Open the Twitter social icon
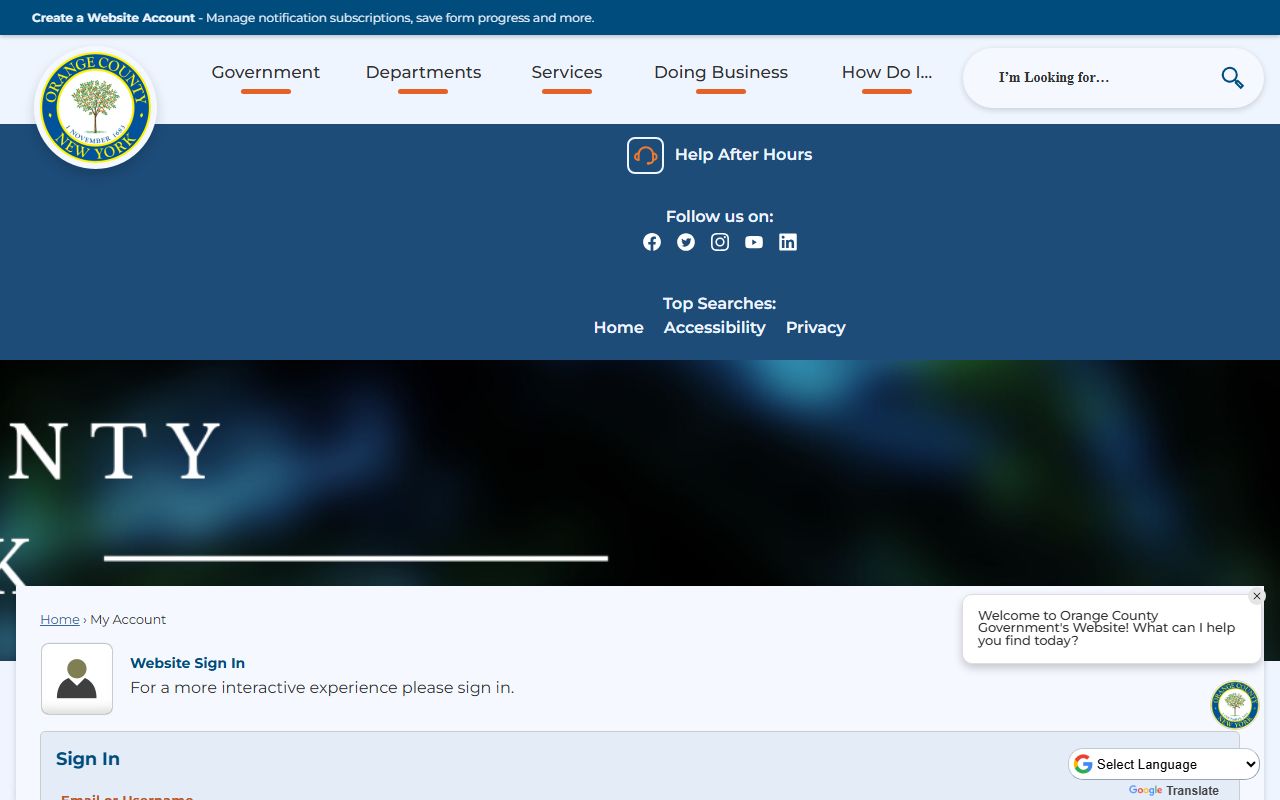The width and height of the screenshot is (1280, 800). pyautogui.click(x=686, y=242)
